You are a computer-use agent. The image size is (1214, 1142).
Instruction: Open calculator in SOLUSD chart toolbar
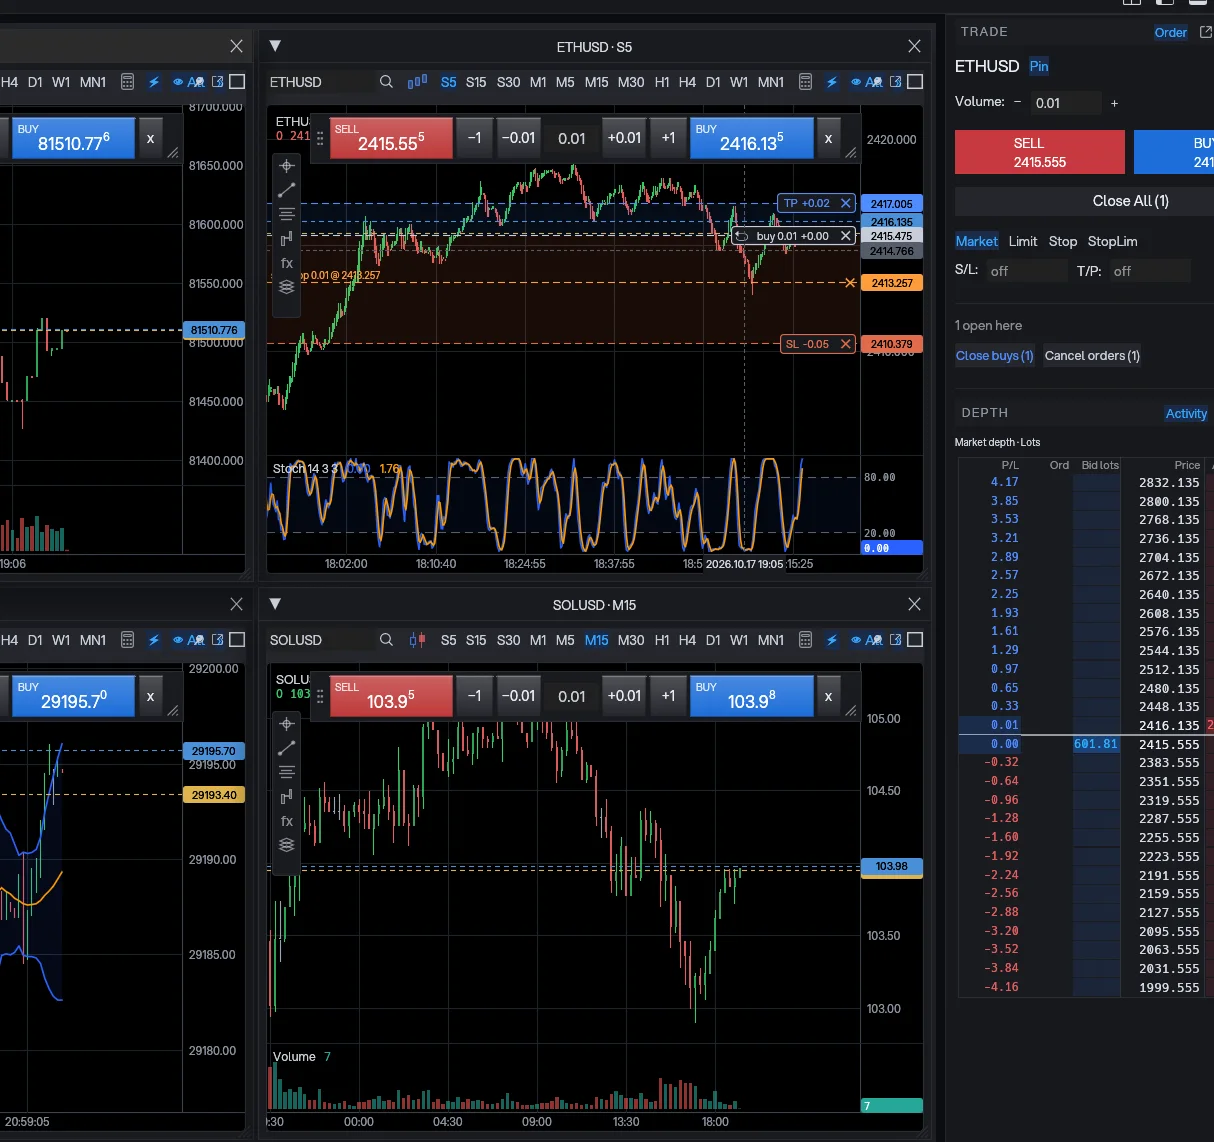(805, 640)
